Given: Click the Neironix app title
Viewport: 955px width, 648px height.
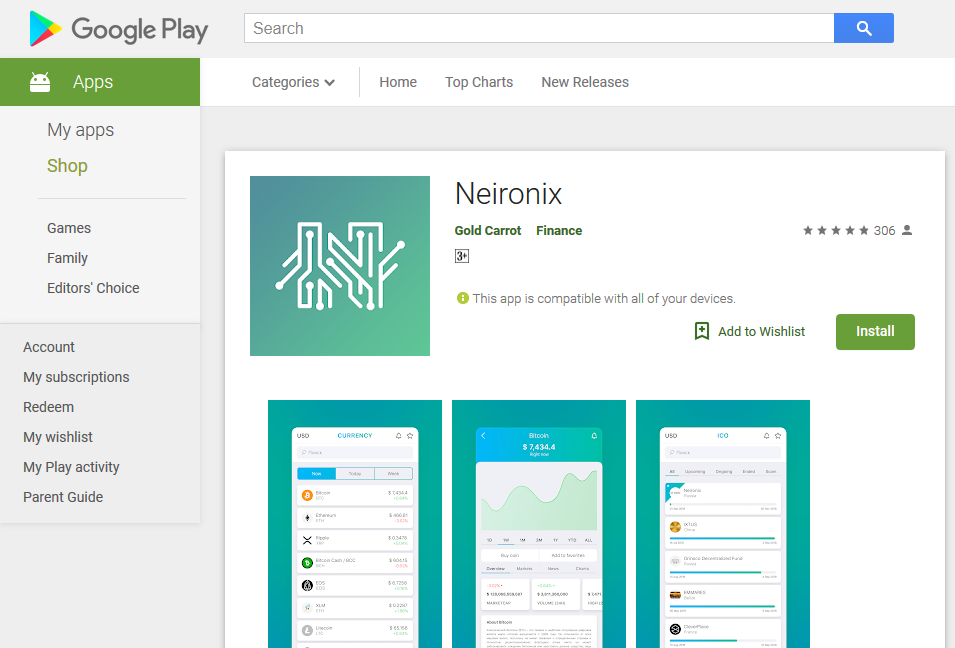Looking at the screenshot, I should (x=509, y=194).
